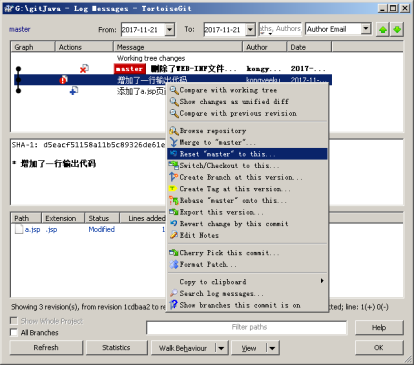Choose Copy to clipboard
This screenshot has width=415, height=365.
click(x=247, y=282)
